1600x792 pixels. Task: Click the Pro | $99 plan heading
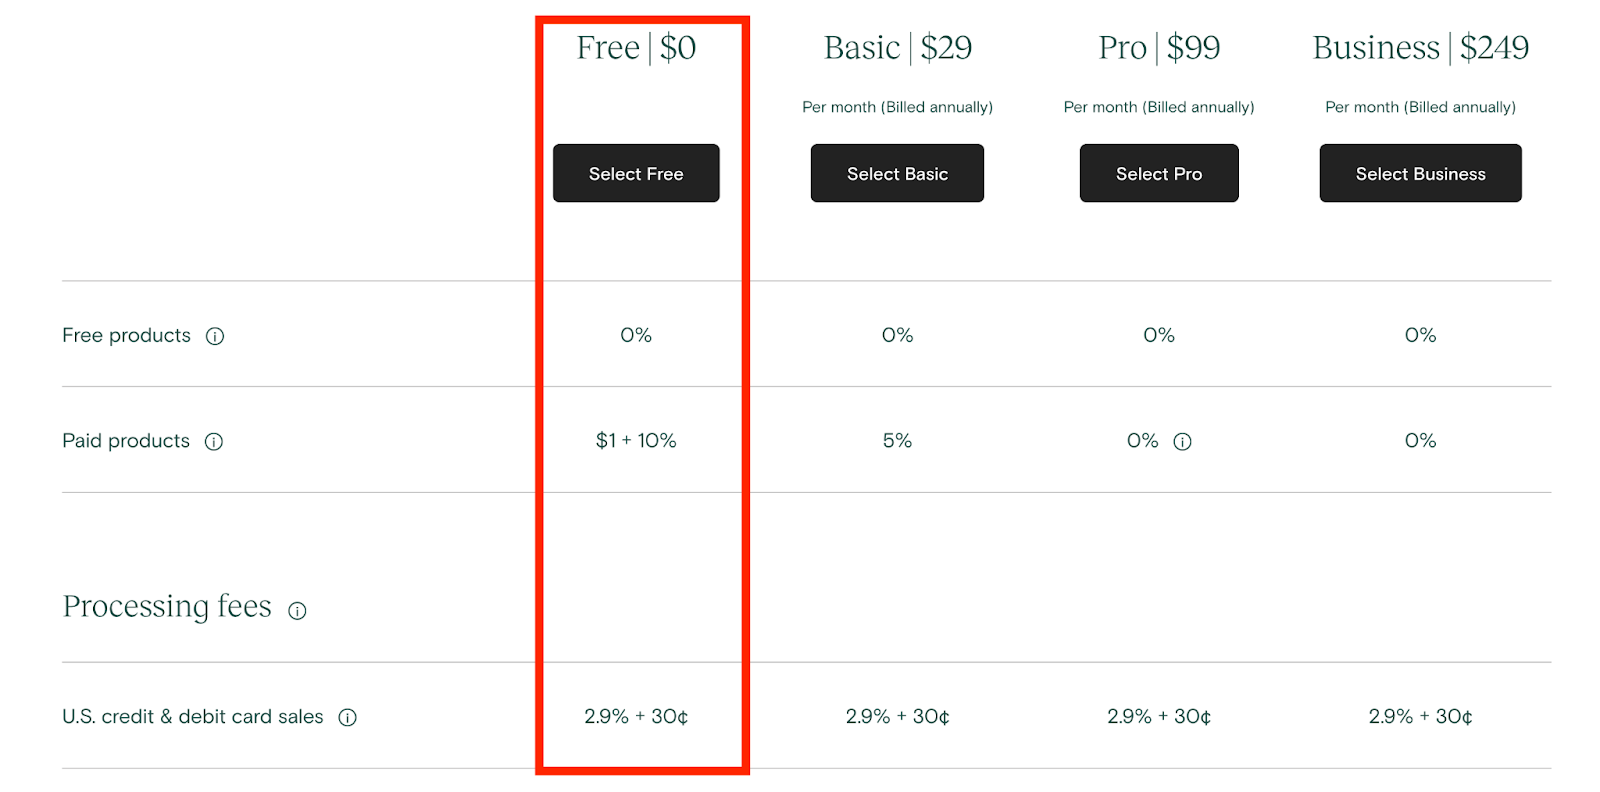point(1159,47)
